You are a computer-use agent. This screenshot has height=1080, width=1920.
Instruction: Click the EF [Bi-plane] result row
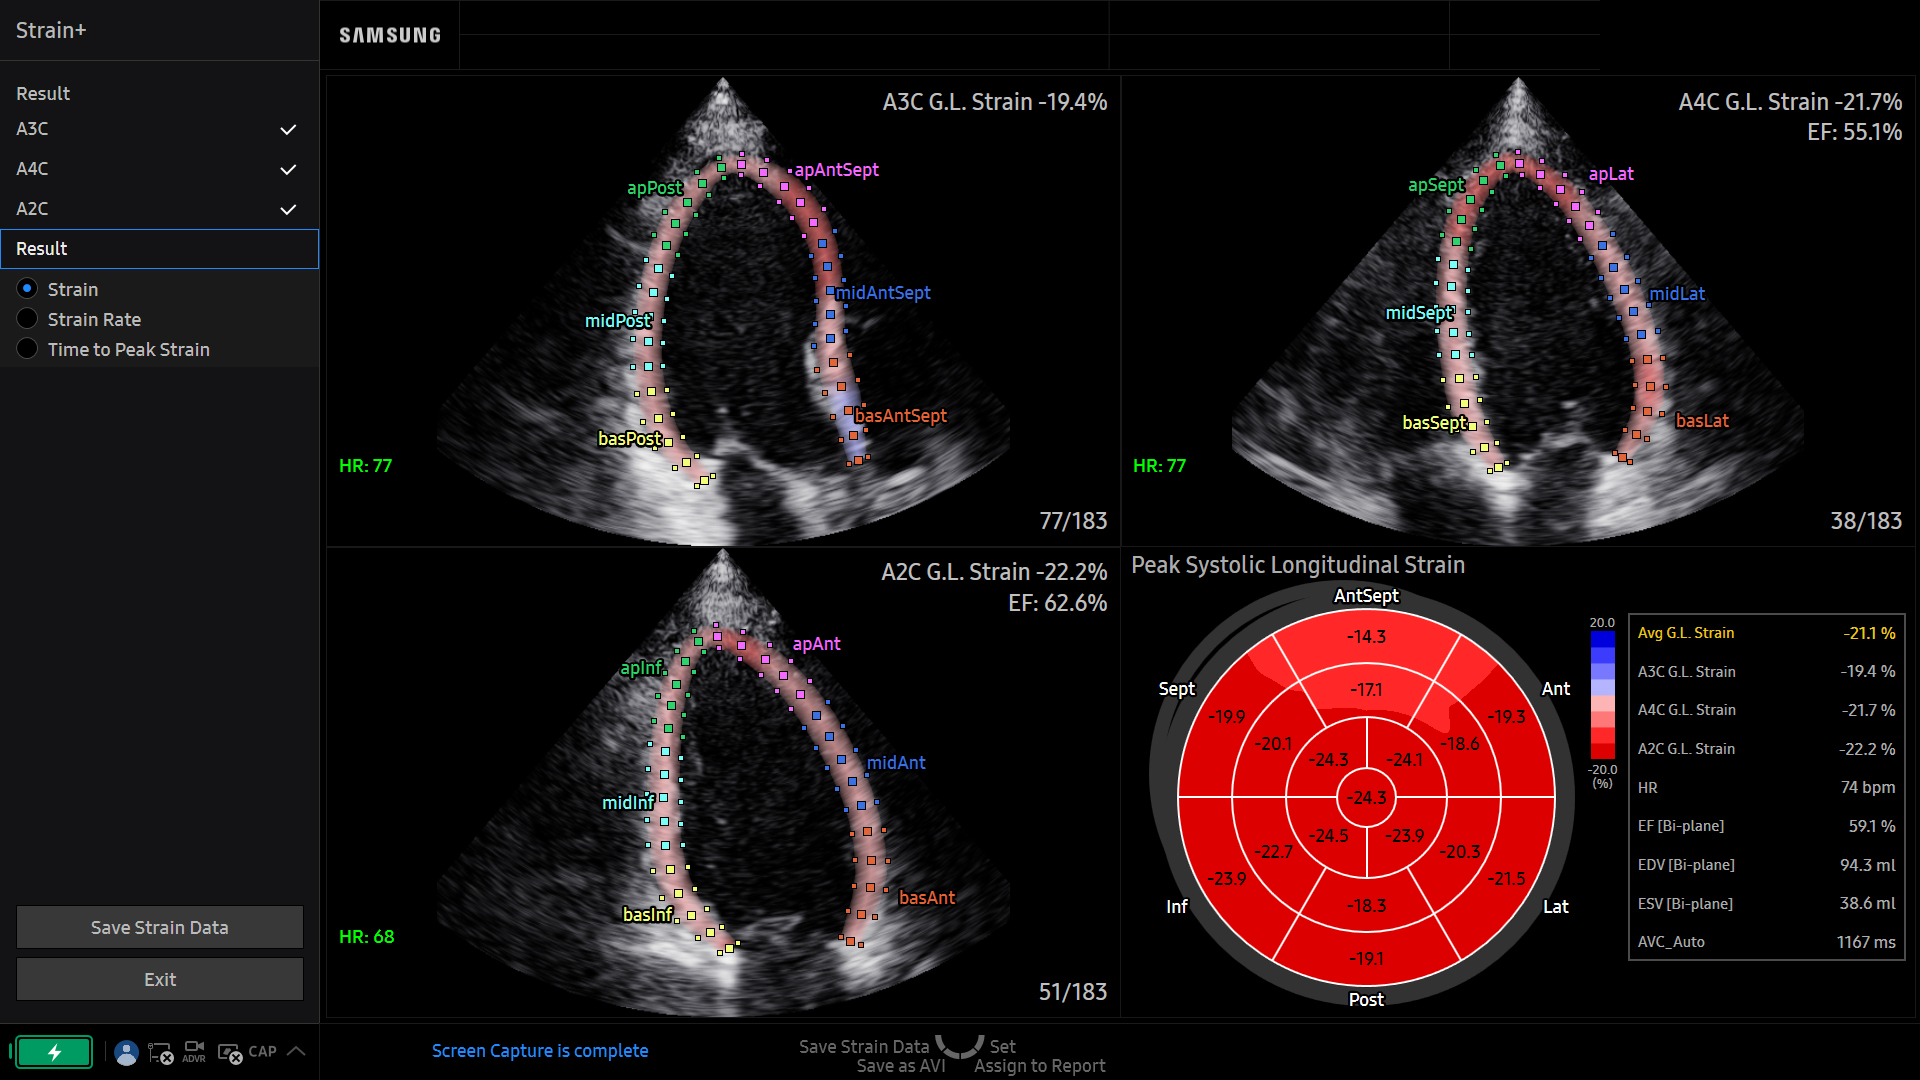click(x=1767, y=826)
